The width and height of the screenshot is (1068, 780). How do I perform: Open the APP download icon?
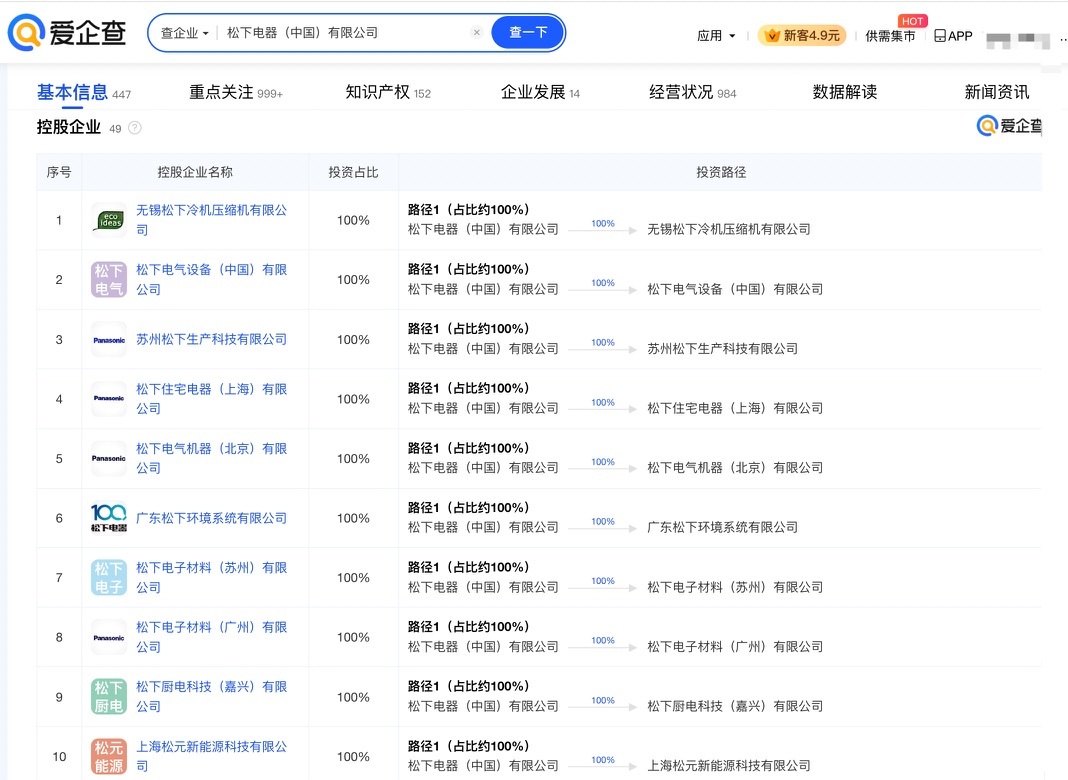(x=940, y=35)
